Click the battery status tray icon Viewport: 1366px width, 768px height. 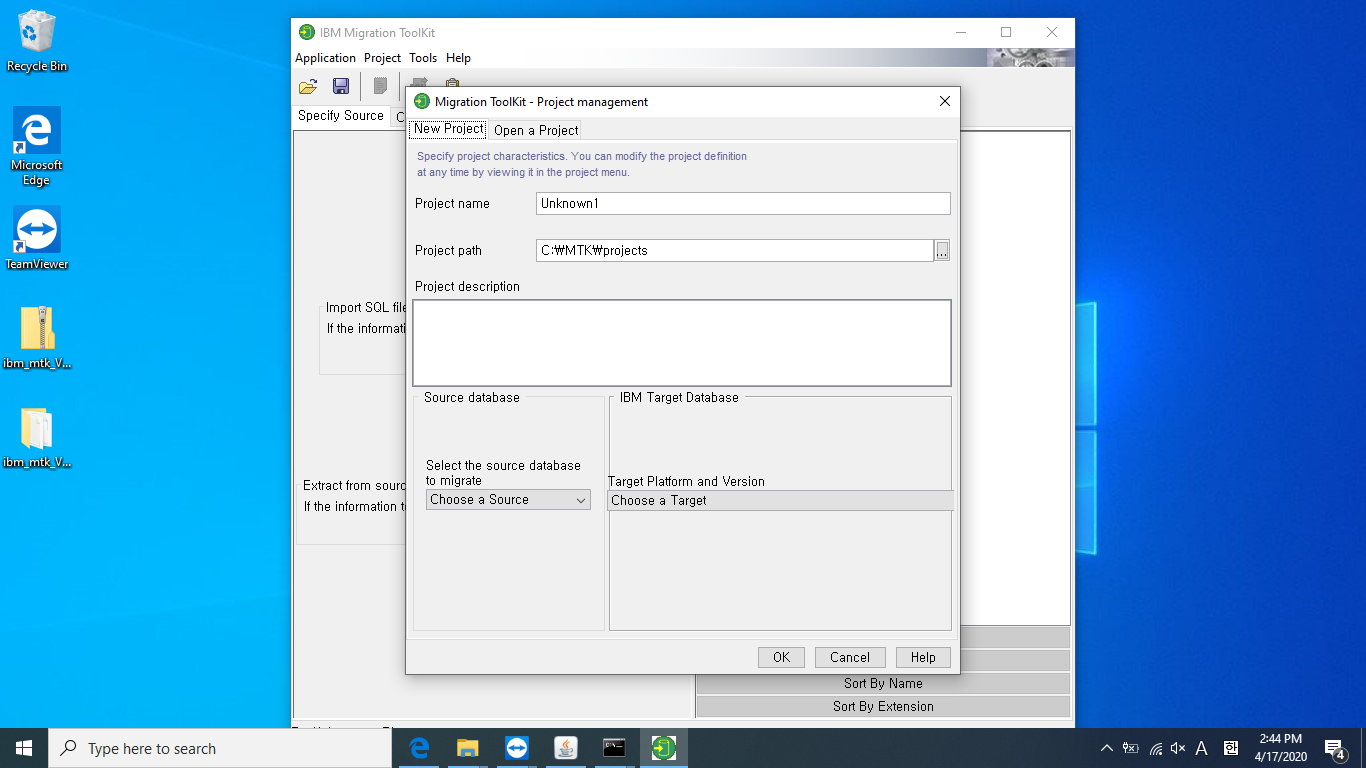(1131, 748)
